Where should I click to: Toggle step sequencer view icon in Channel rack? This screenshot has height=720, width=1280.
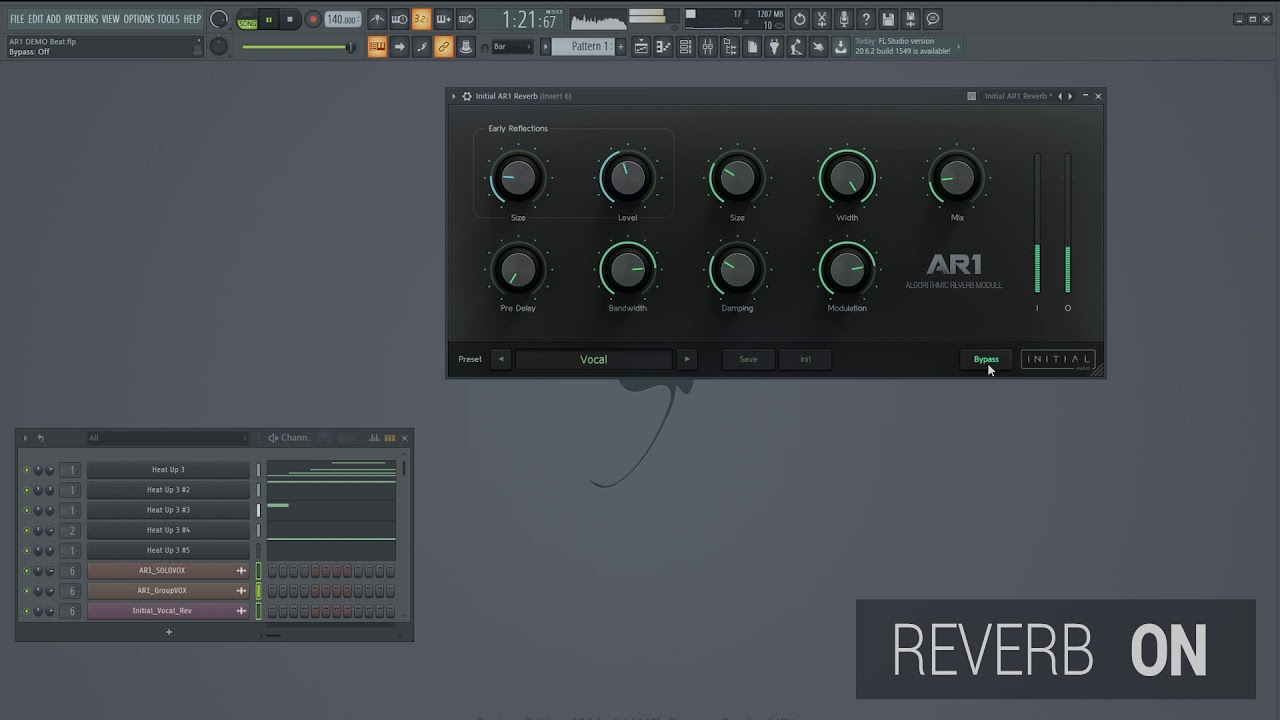tap(389, 438)
